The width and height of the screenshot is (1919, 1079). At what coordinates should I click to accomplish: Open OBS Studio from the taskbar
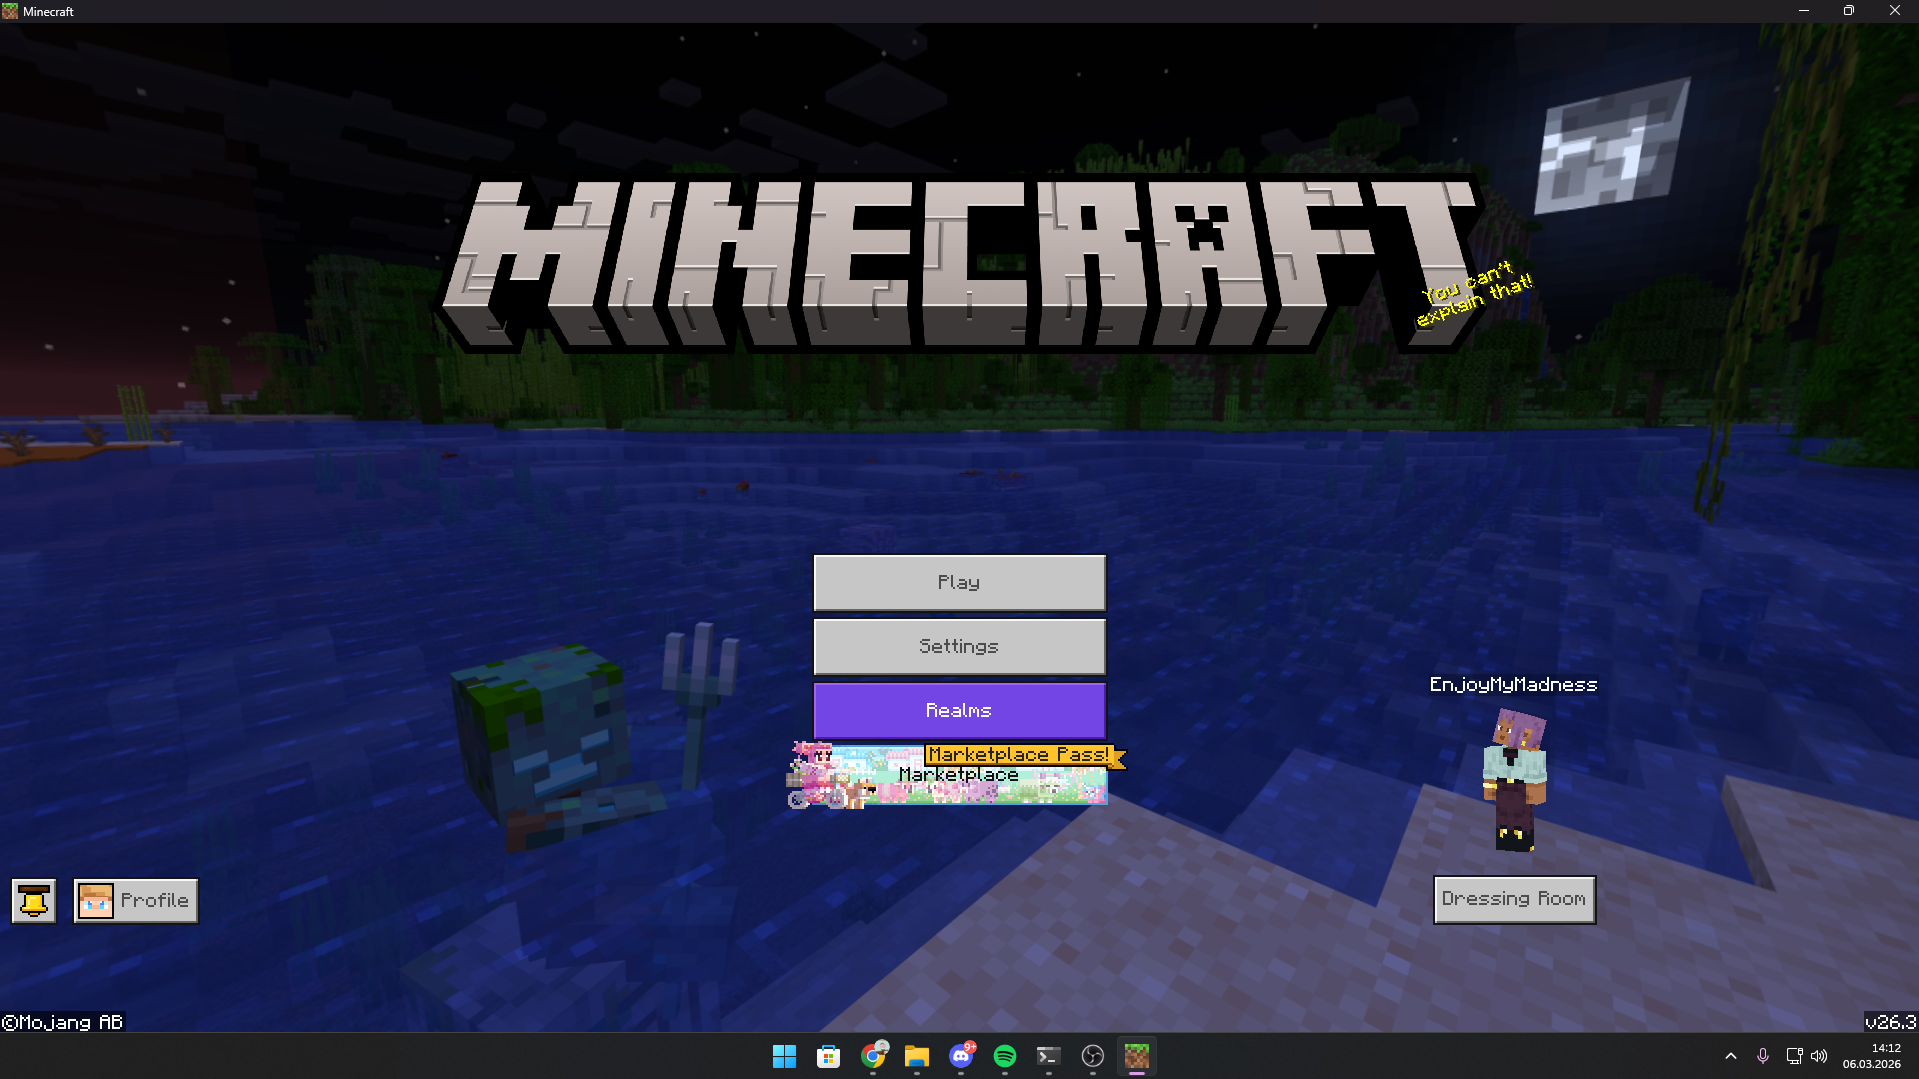(x=1093, y=1056)
